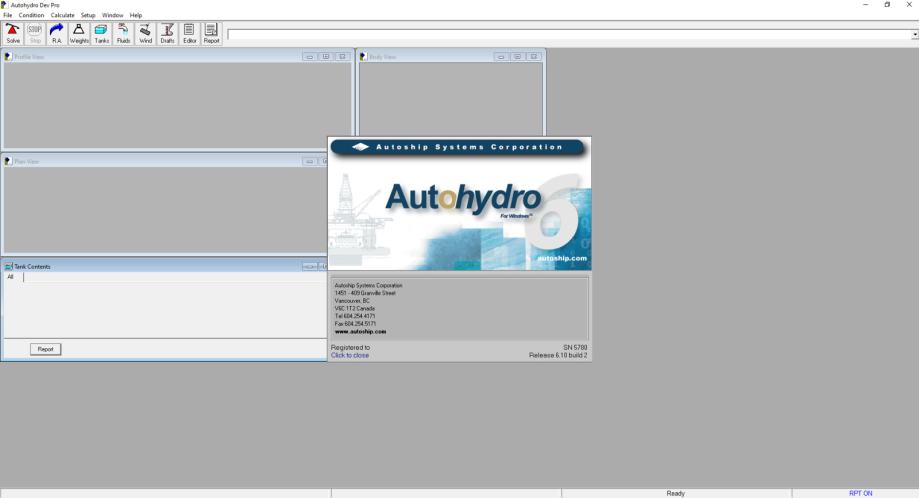Open the Weights toolbar tool
919x498 pixels.
(79, 33)
